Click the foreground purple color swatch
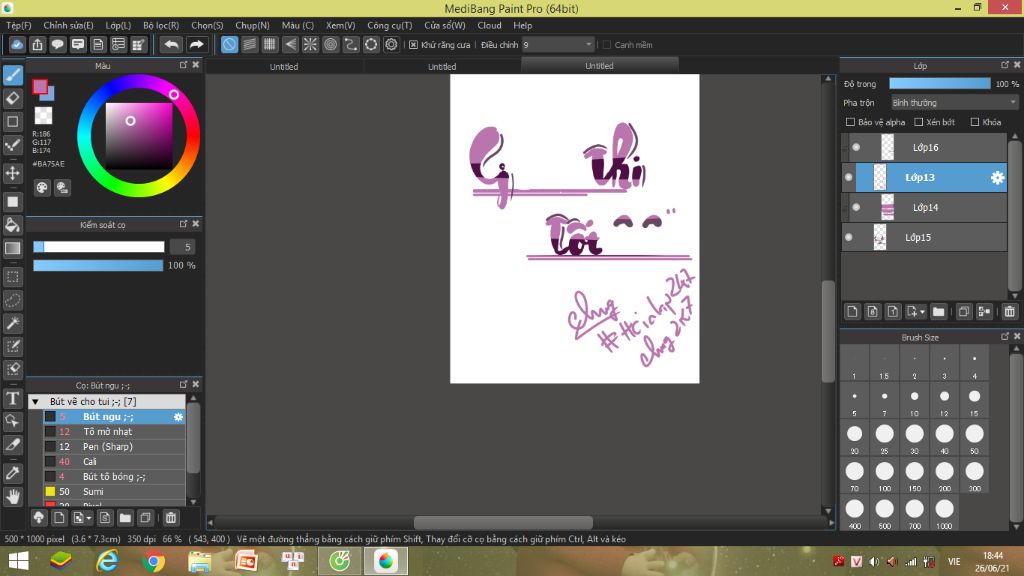 click(x=40, y=86)
